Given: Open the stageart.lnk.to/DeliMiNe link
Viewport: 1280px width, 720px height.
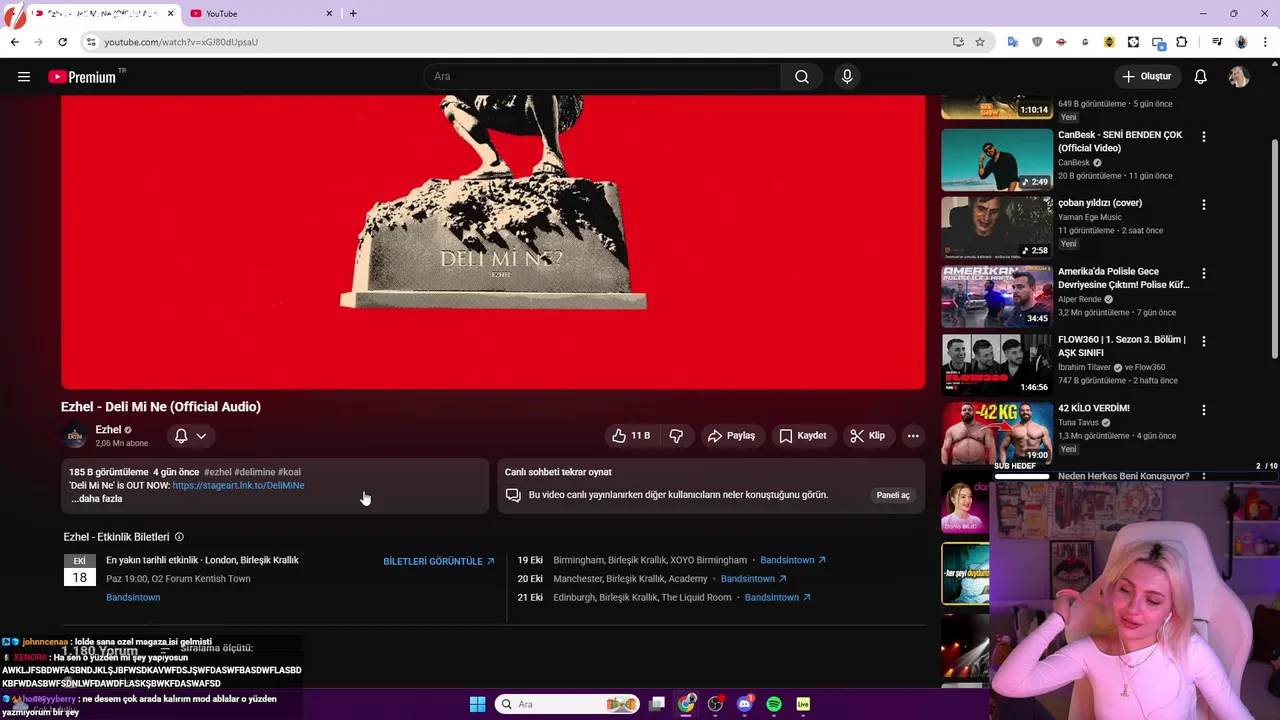Looking at the screenshot, I should coord(238,486).
